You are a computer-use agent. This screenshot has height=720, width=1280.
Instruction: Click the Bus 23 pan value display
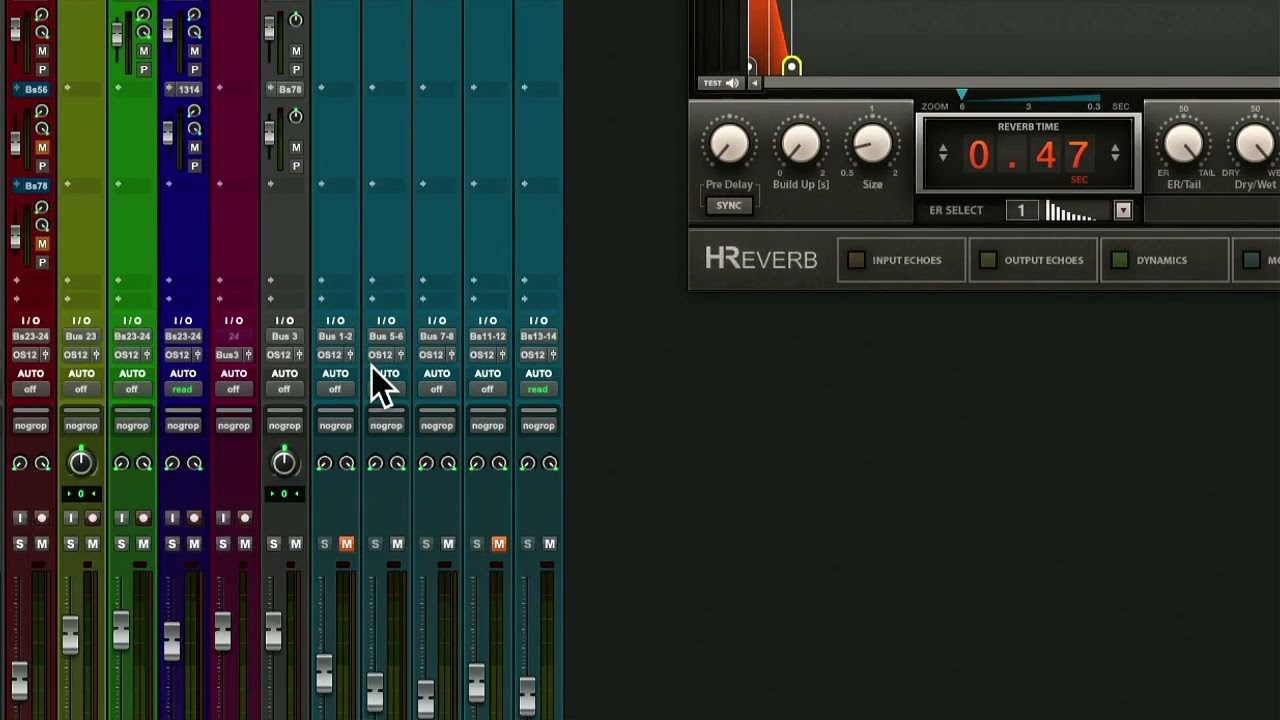[81, 494]
